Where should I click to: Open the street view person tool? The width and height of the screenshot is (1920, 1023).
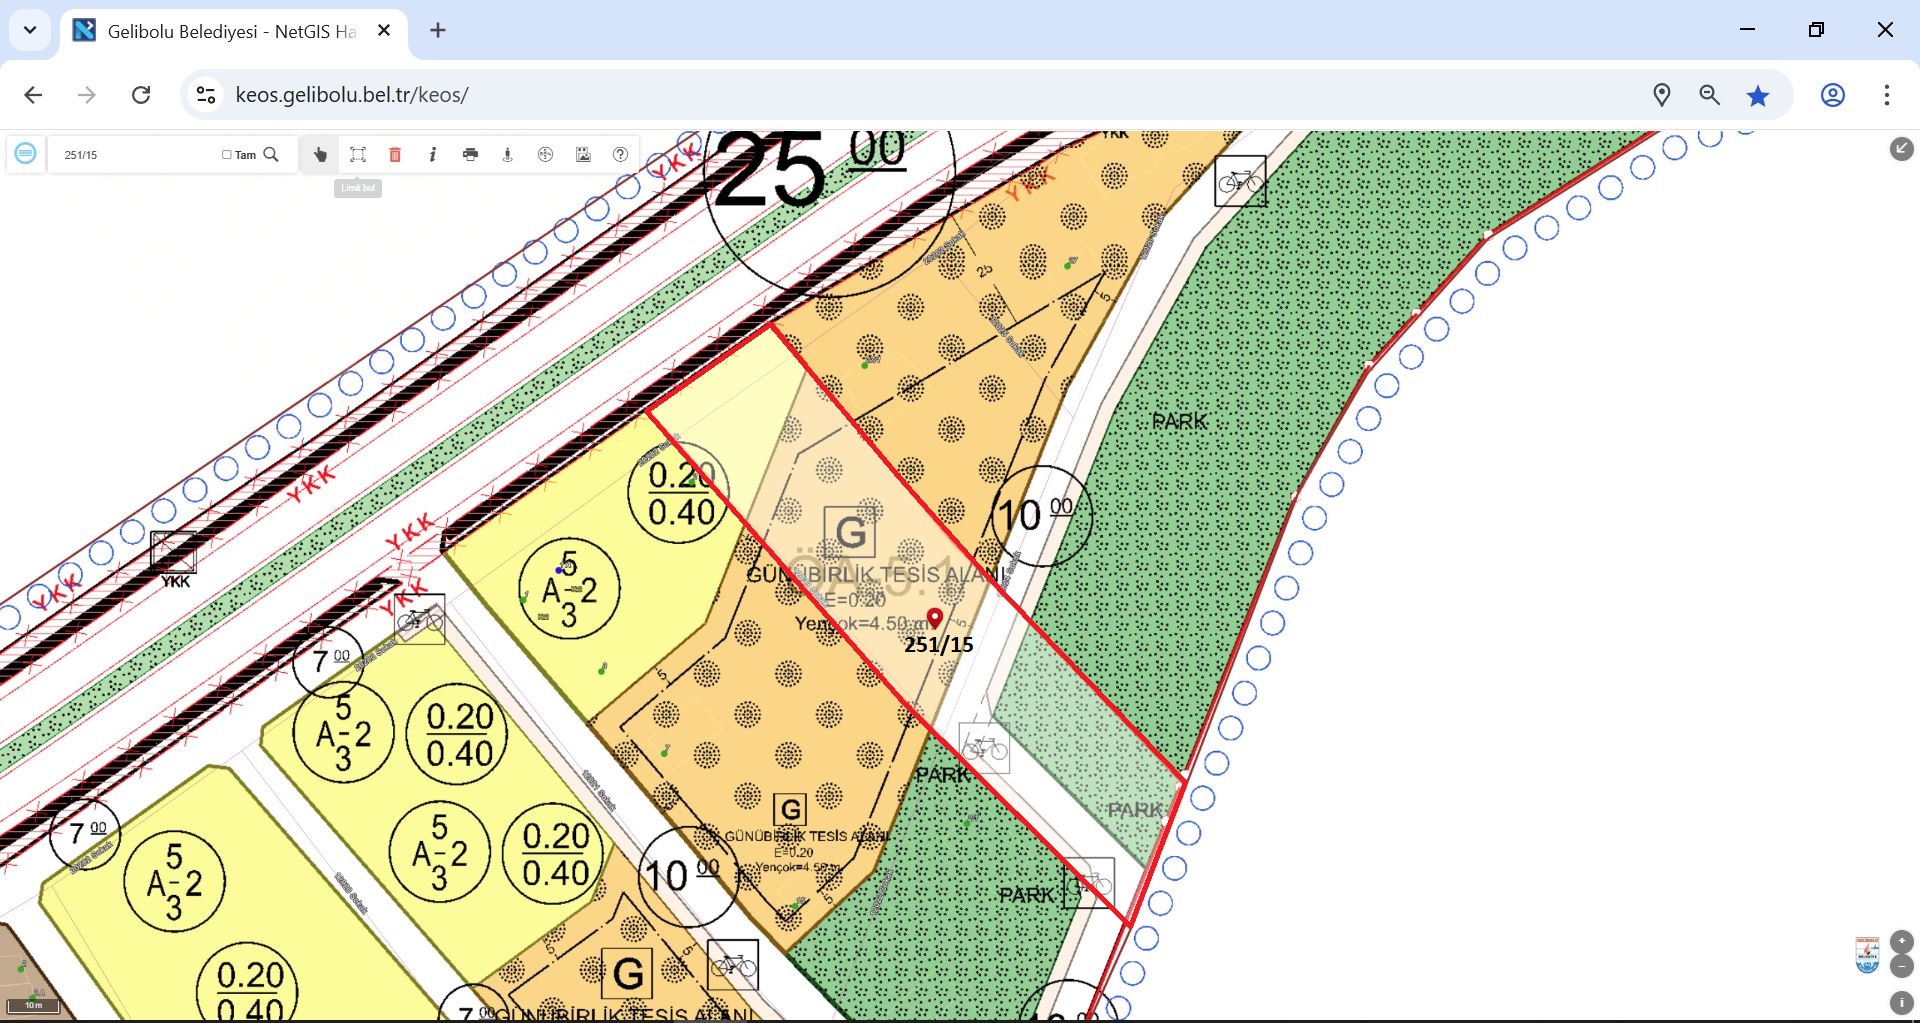(508, 154)
